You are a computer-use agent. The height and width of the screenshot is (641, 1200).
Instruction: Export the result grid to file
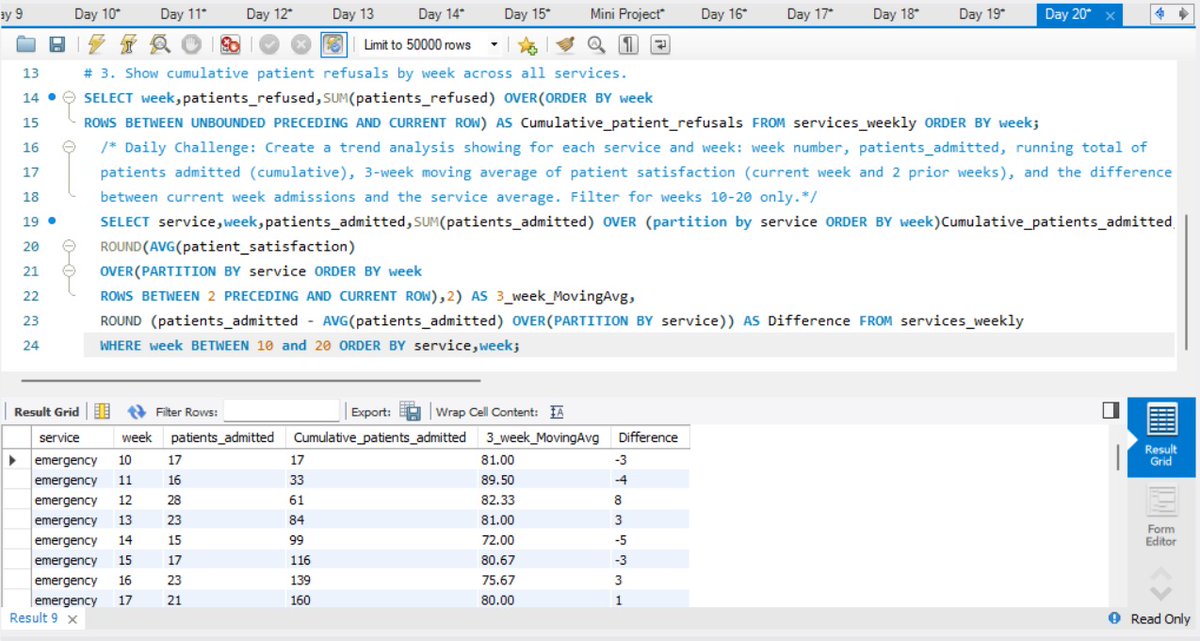(x=410, y=410)
